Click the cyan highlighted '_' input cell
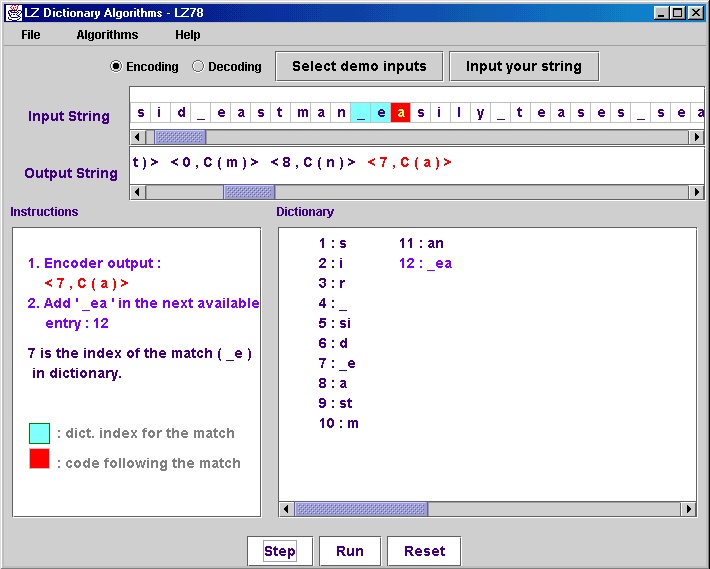710x569 pixels. [361, 113]
